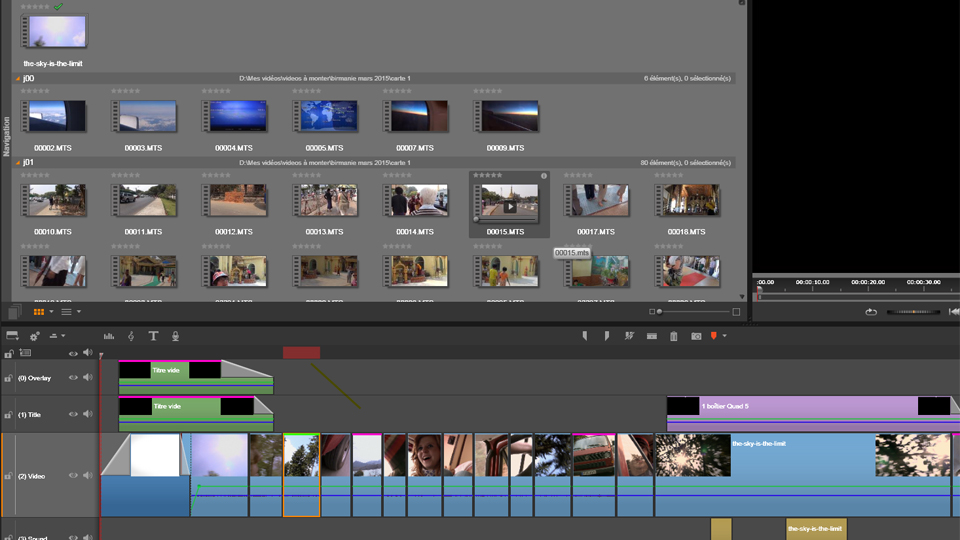The width and height of the screenshot is (960, 540).
Task: Click the ScoreFitter treble clef icon
Action: click(x=131, y=336)
